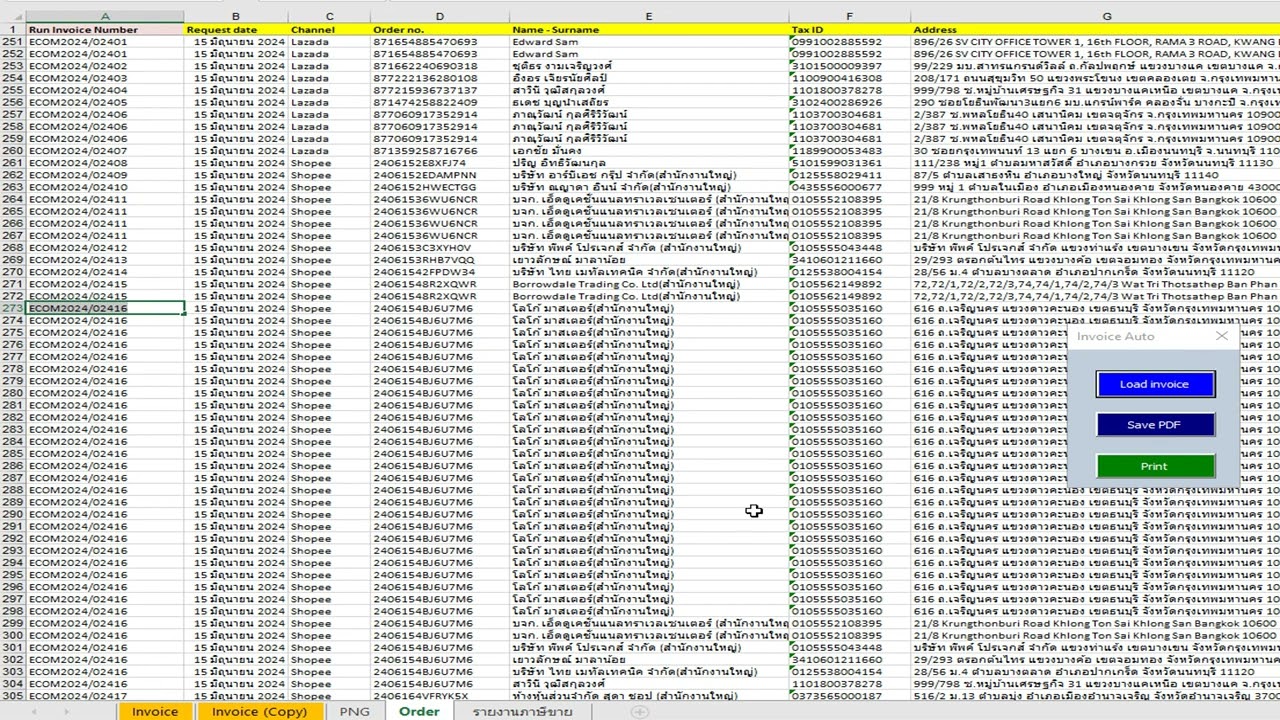Click the Tax ID header cell
Image resolution: width=1280 pixels, height=720 pixels.
850,30
